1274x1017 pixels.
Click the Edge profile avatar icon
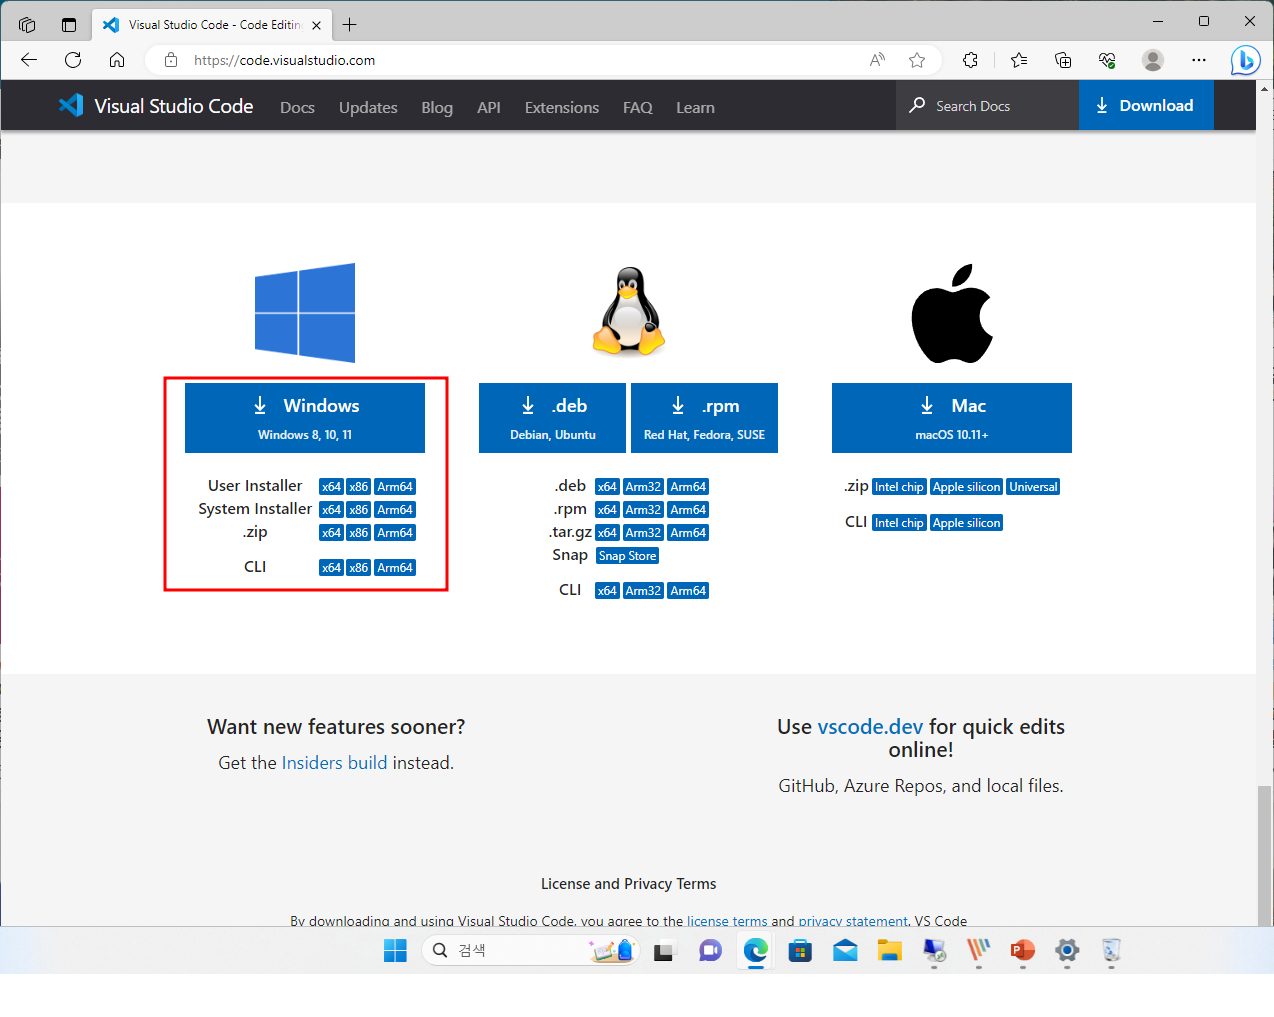tap(1153, 60)
